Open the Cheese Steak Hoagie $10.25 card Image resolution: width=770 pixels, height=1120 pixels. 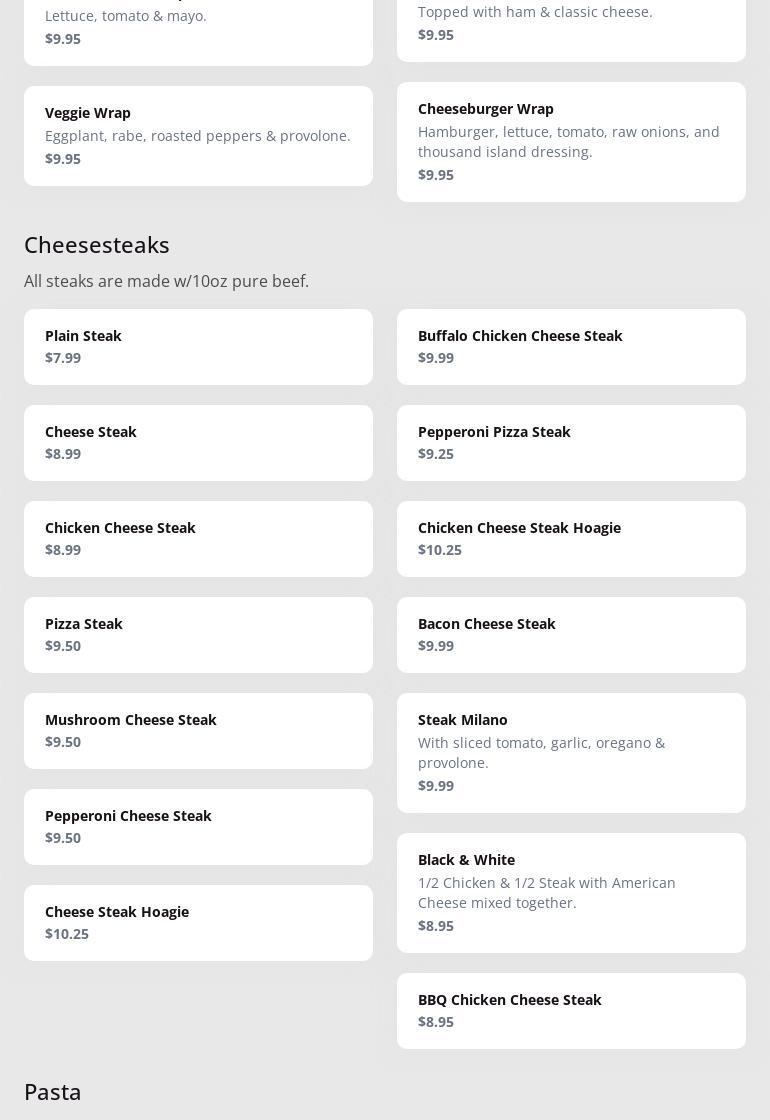(x=198, y=923)
